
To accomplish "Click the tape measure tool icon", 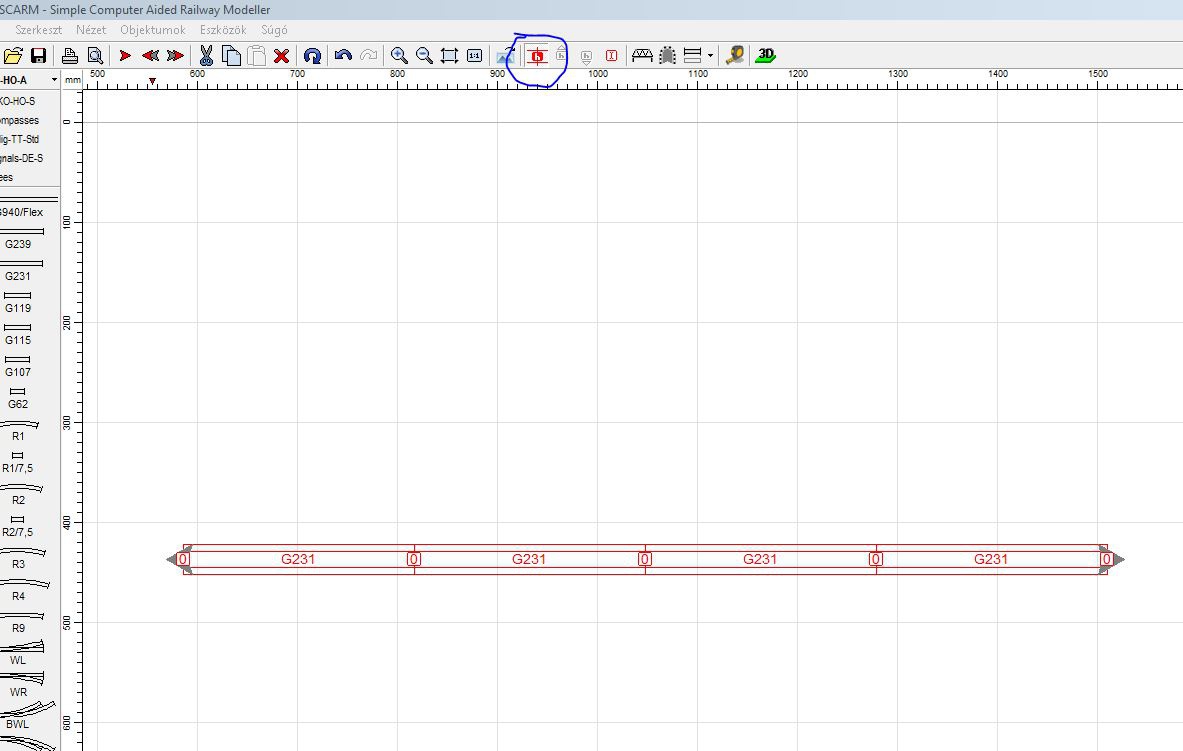I will tap(735, 56).
